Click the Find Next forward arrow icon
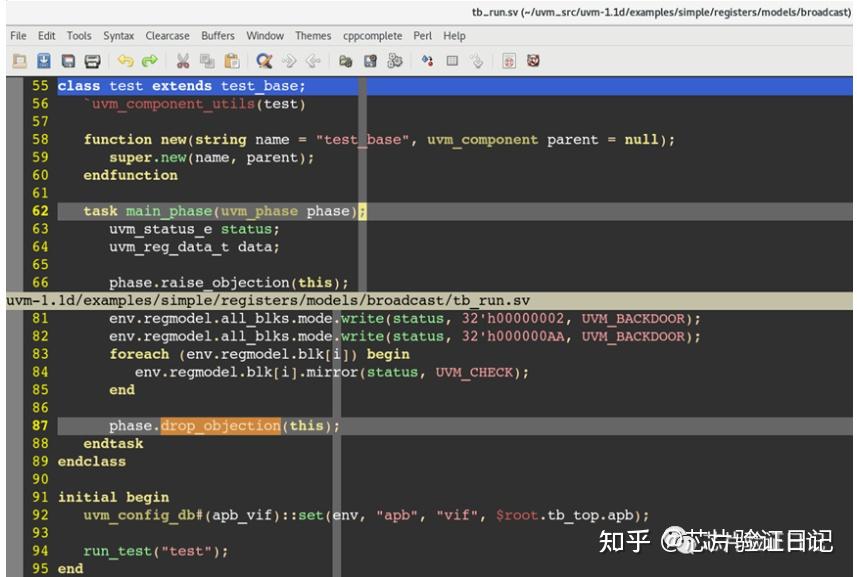Image resolution: width=857 pixels, height=577 pixels. (x=289, y=61)
